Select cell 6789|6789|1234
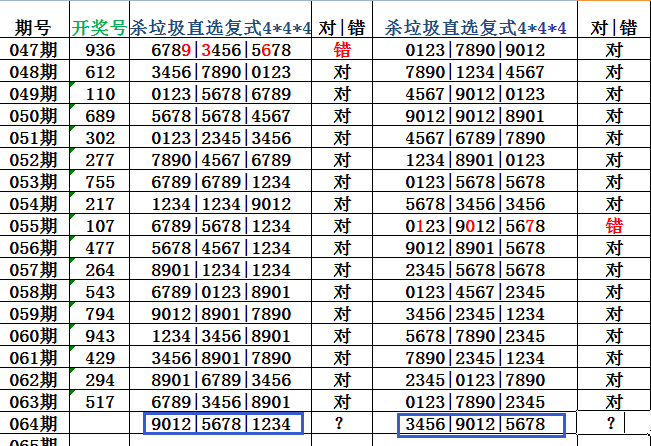Viewport: 651px width, 446px height. [221, 182]
